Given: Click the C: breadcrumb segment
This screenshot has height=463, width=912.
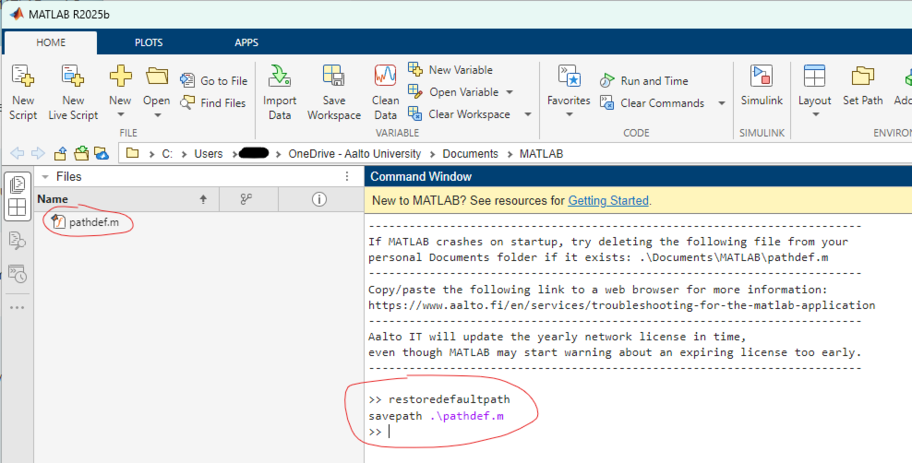Looking at the screenshot, I should click(x=167, y=154).
